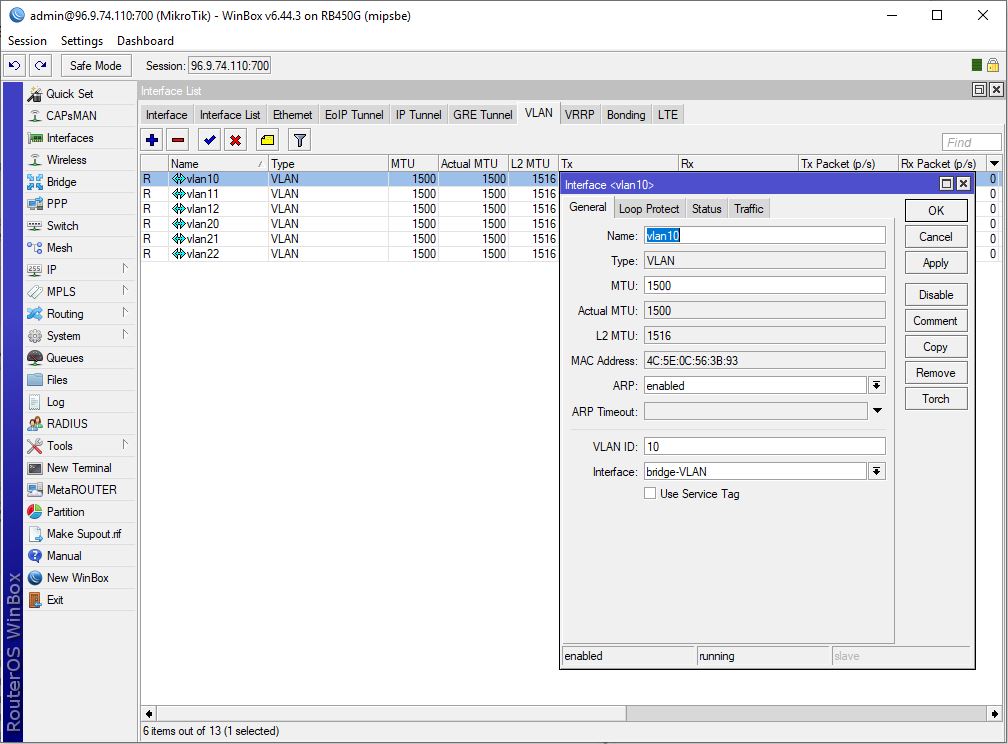This screenshot has width=1008, height=744.
Task: Open the Mesh section
Action: (x=59, y=248)
